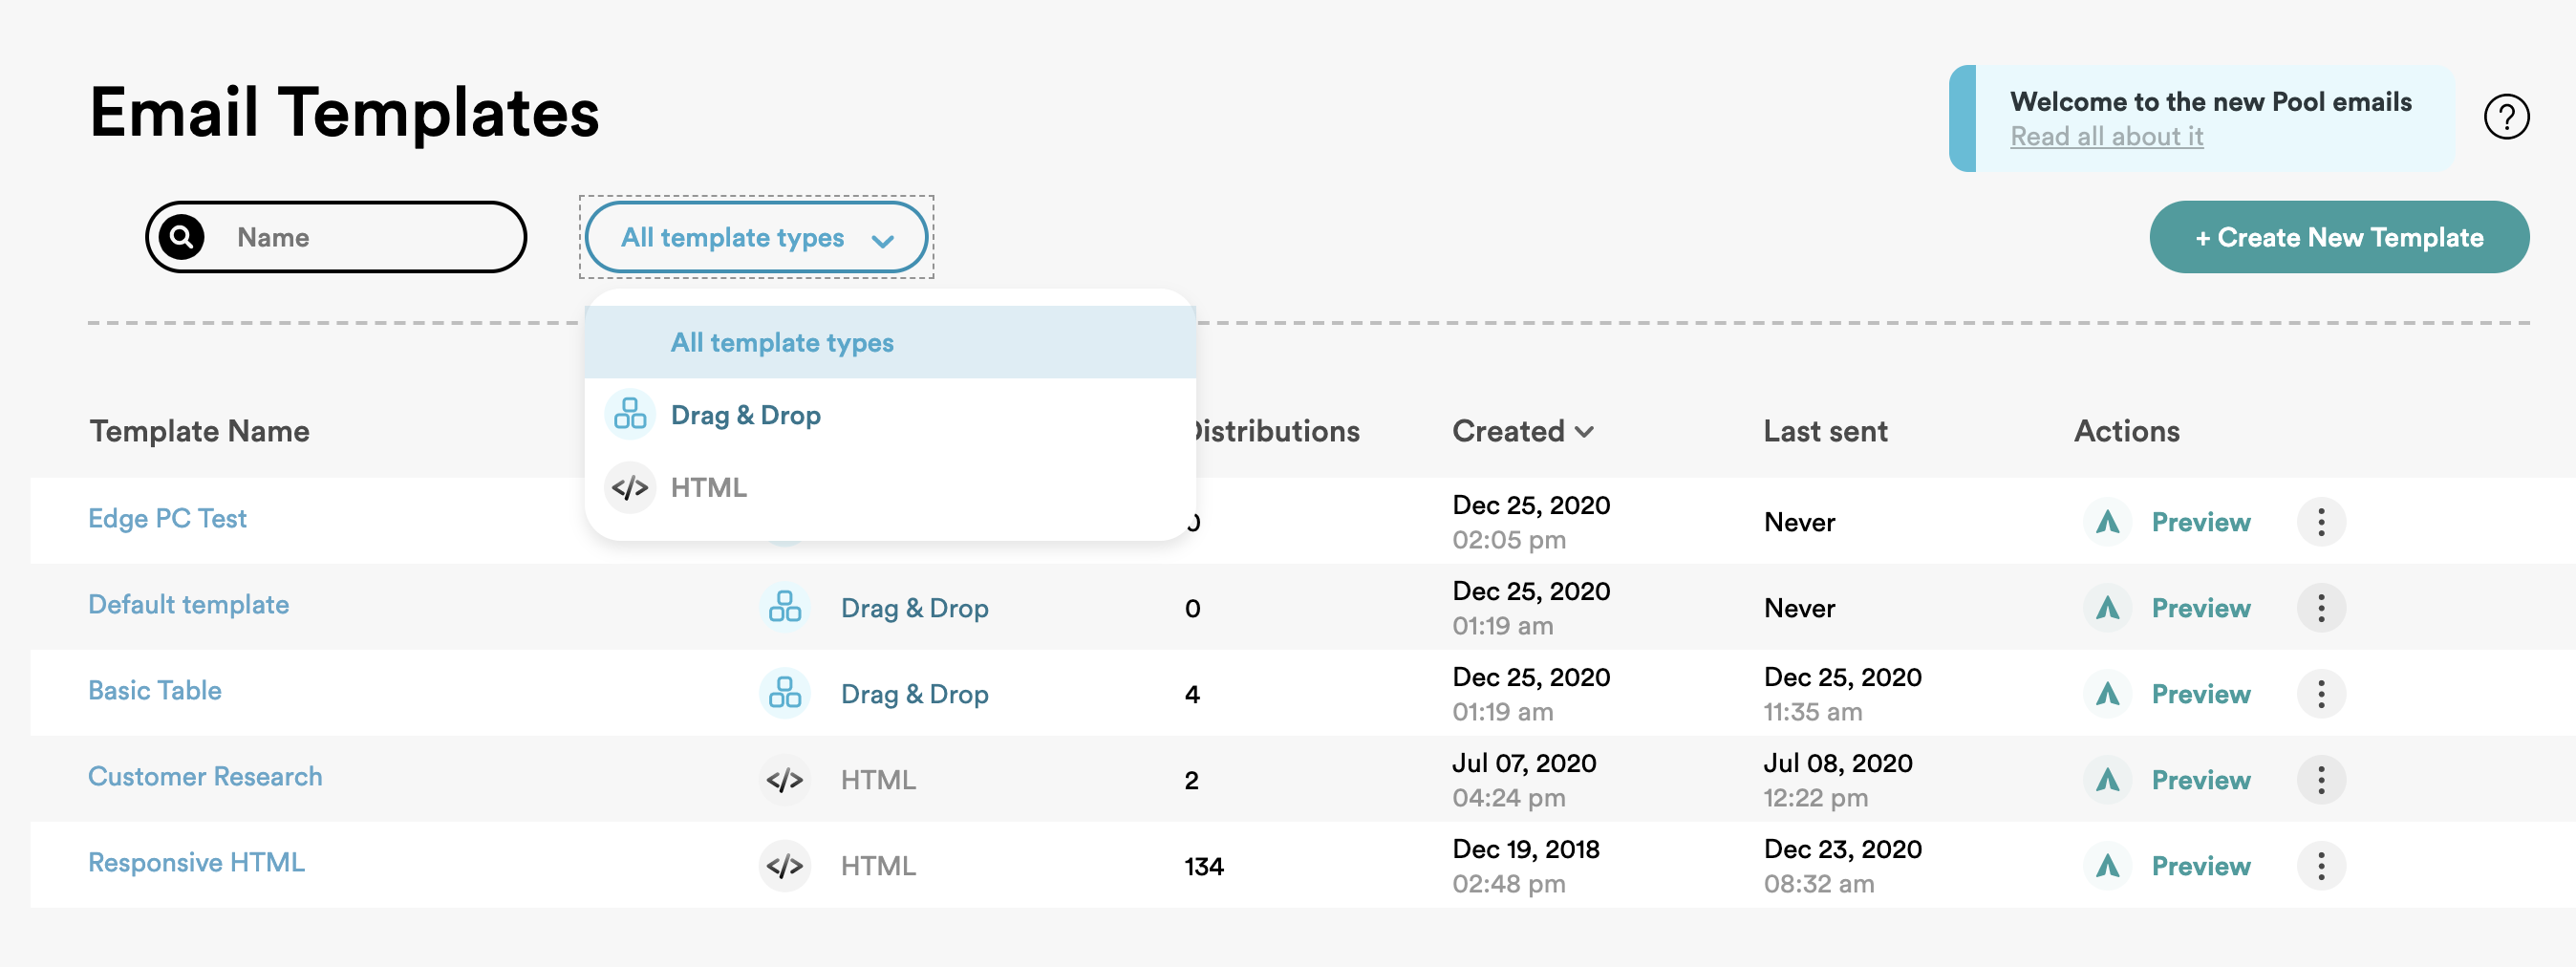
Task: Open more actions for Basic Table
Action: (x=2320, y=694)
